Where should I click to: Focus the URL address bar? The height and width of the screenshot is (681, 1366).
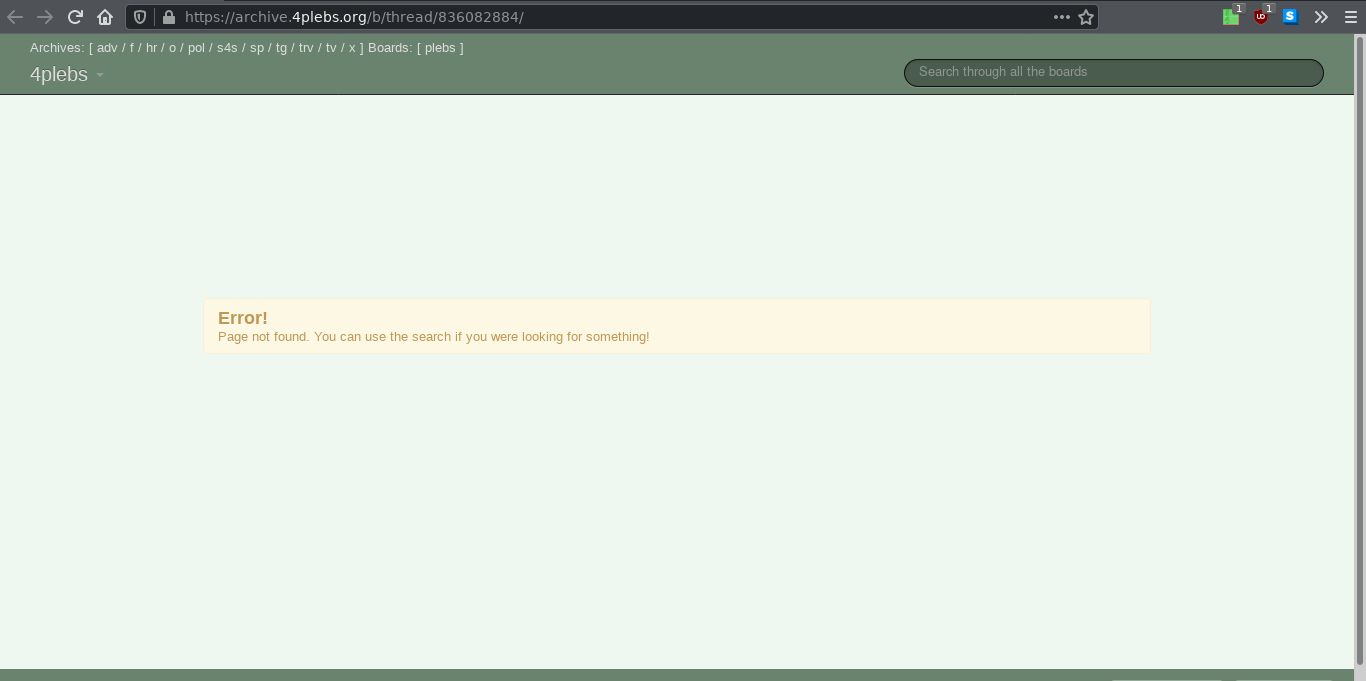coord(612,17)
